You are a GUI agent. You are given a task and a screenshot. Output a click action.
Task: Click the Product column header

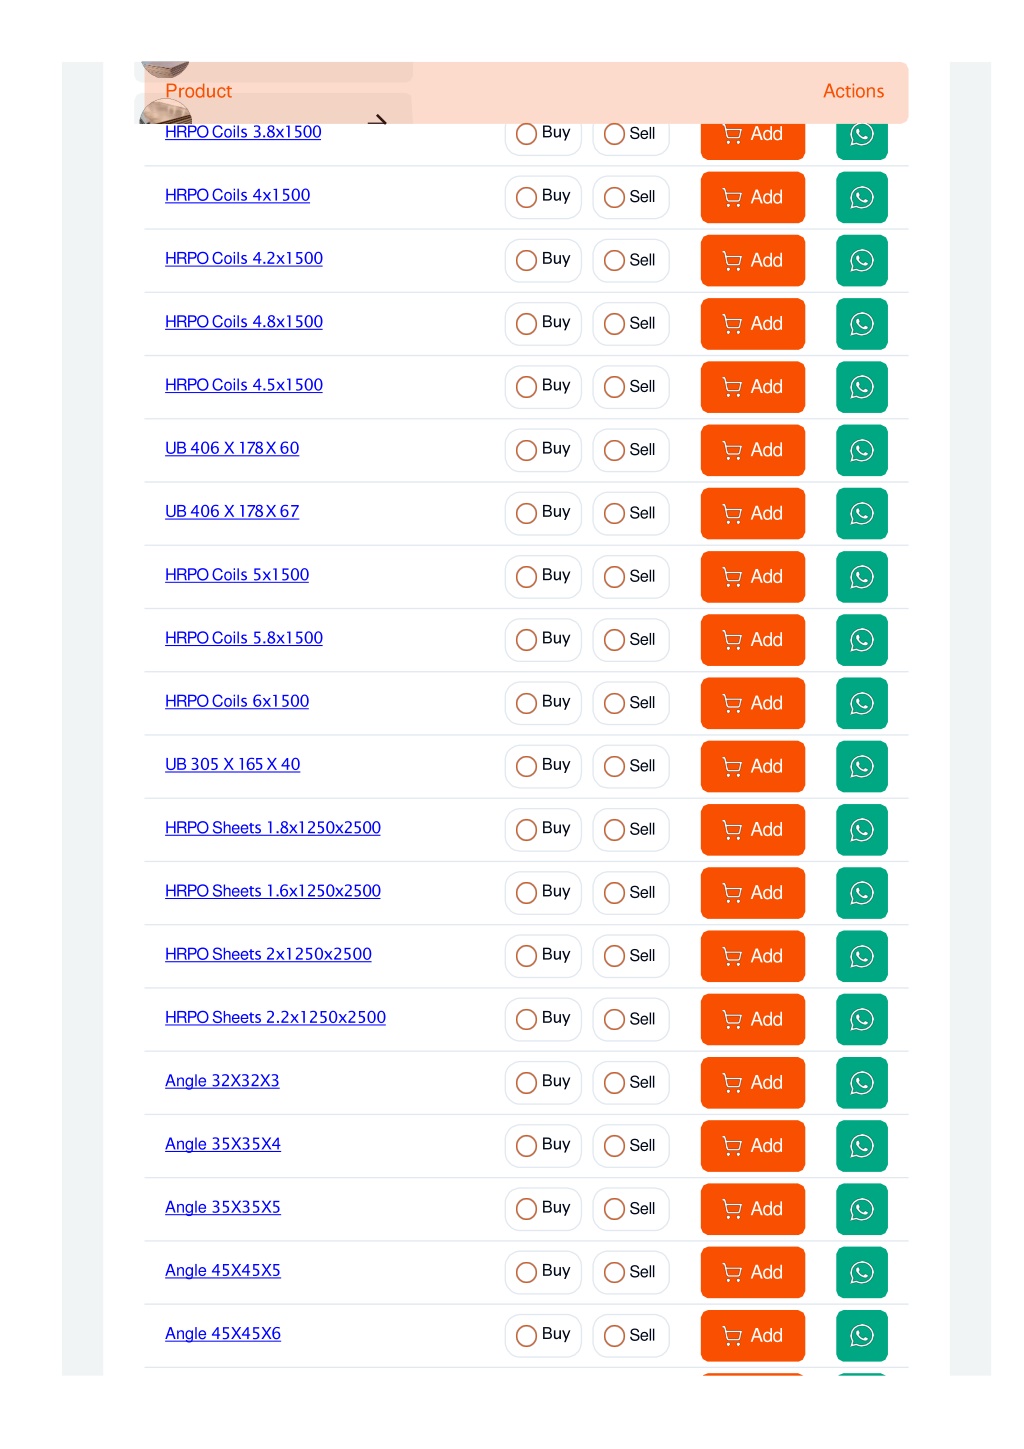click(x=198, y=91)
